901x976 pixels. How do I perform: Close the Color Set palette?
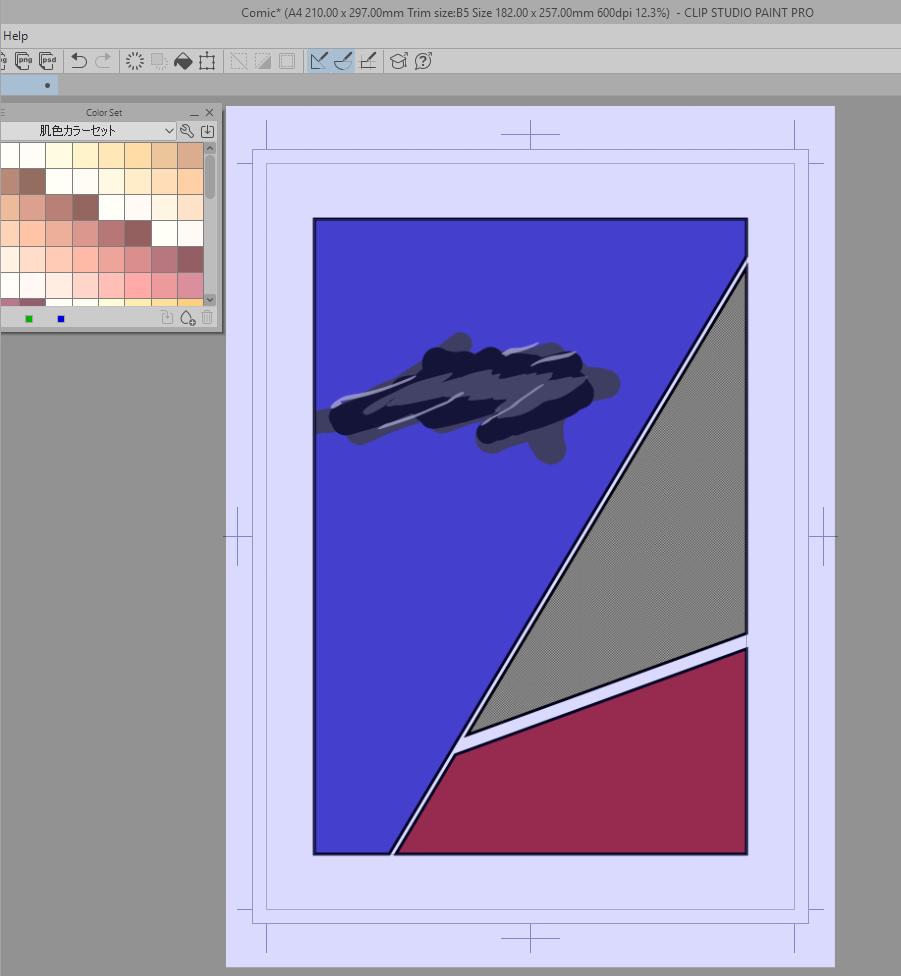click(x=210, y=113)
